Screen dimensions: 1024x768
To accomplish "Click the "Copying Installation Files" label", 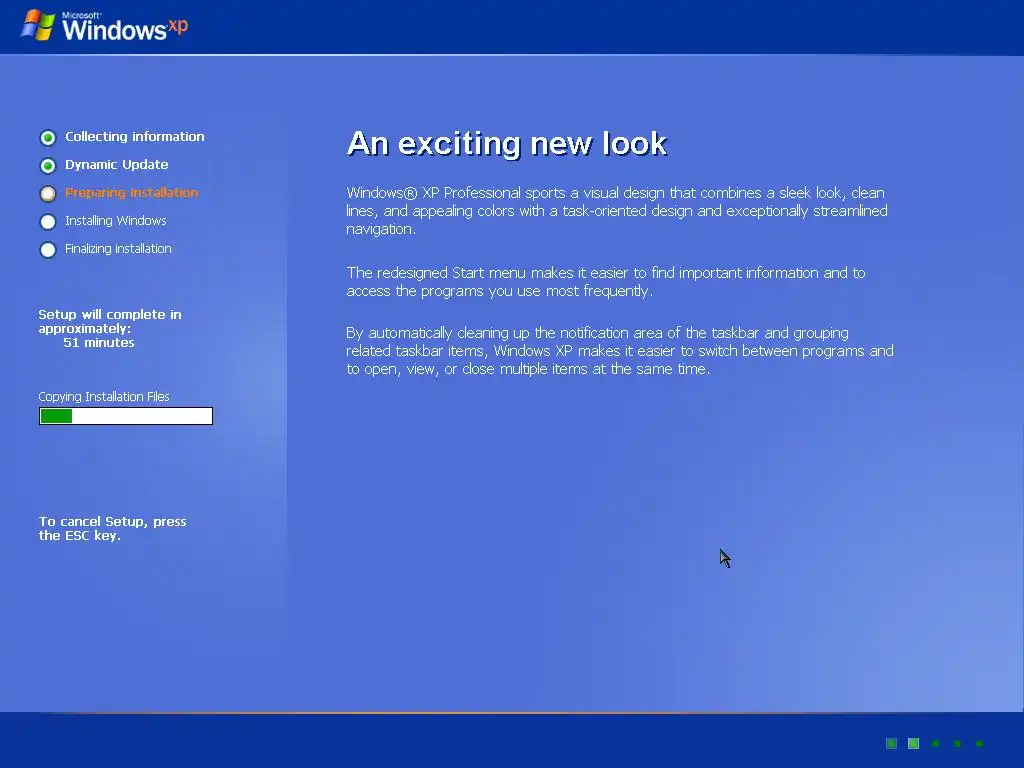I will pos(104,396).
